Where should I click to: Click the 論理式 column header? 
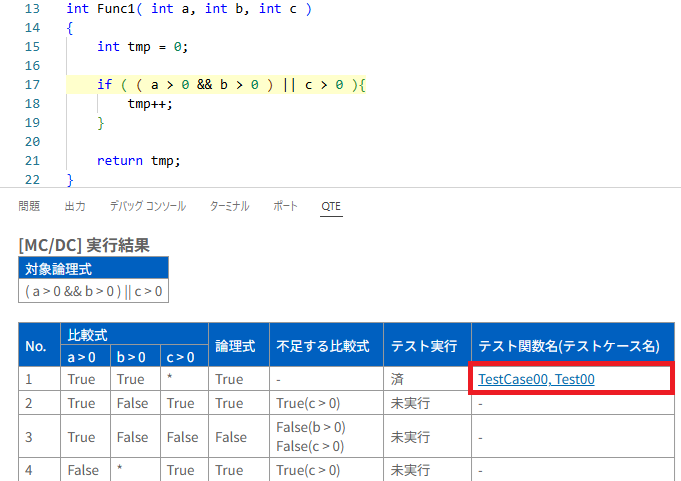point(239,346)
